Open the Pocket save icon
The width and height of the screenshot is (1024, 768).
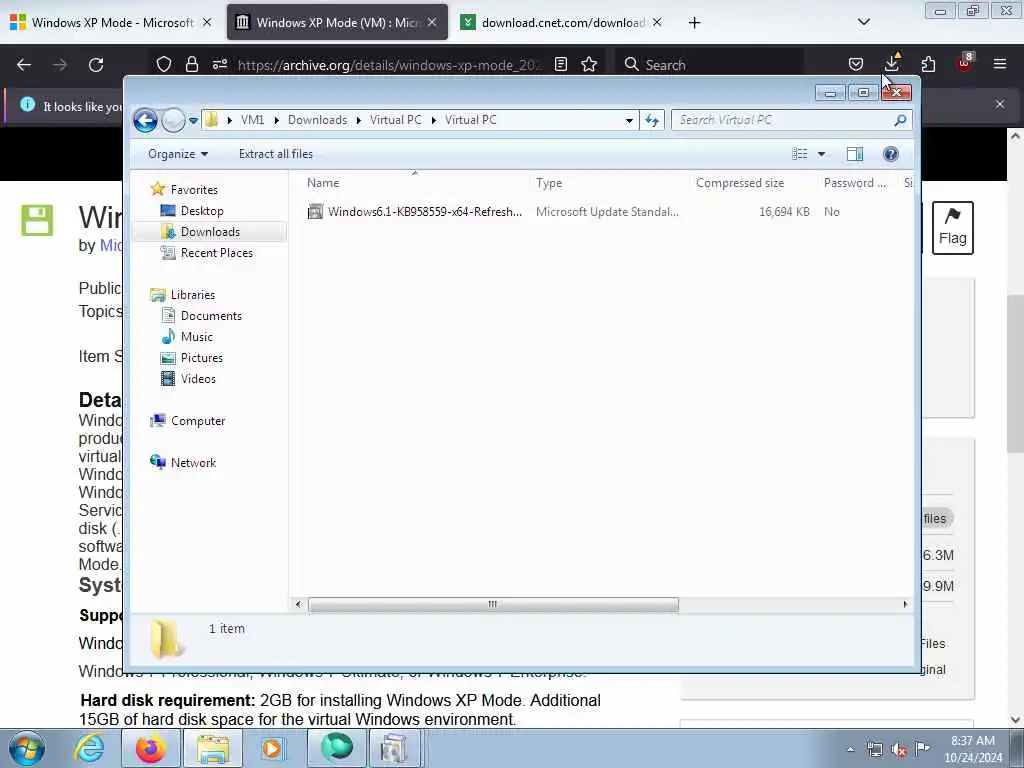(x=856, y=65)
